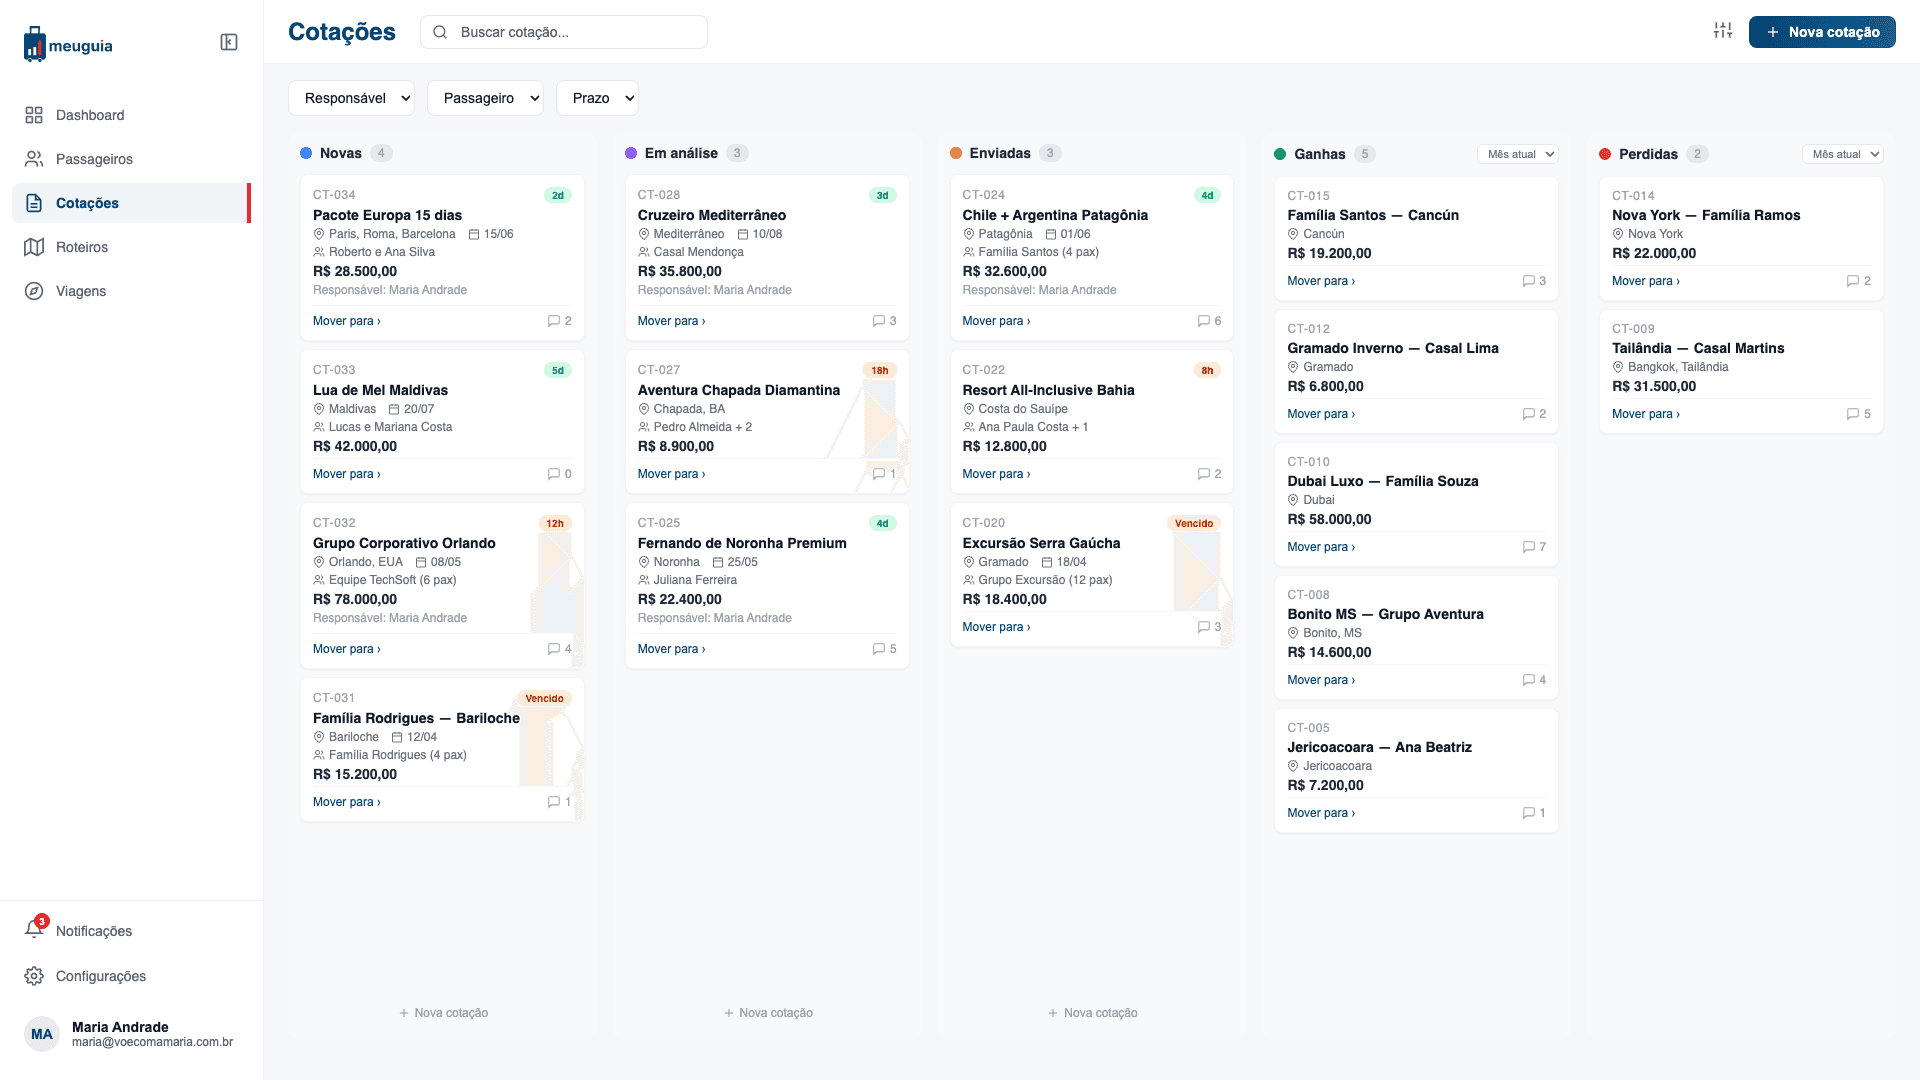The width and height of the screenshot is (1920, 1080).
Task: Open comments on card CT-033
Action: tap(559, 474)
